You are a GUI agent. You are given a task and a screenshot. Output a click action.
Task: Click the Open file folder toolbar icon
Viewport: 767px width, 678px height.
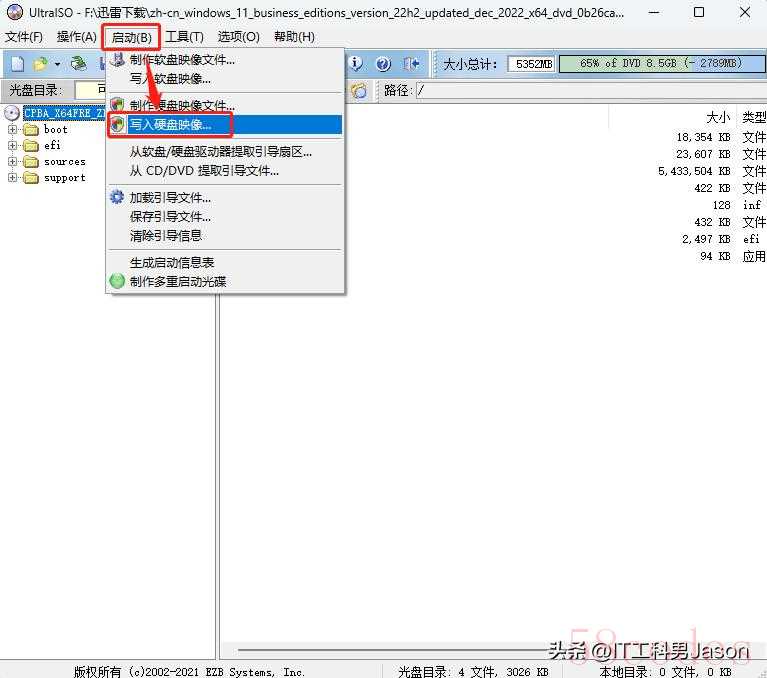(x=41, y=64)
